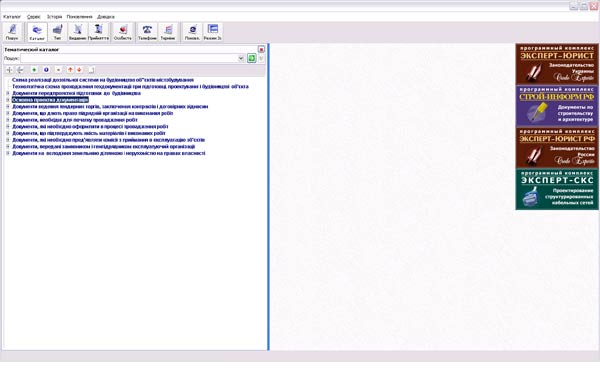The image size is (600, 375).
Task: Open the СТРОЙ-ИНФОРМ РФ banner
Action: tap(557, 106)
